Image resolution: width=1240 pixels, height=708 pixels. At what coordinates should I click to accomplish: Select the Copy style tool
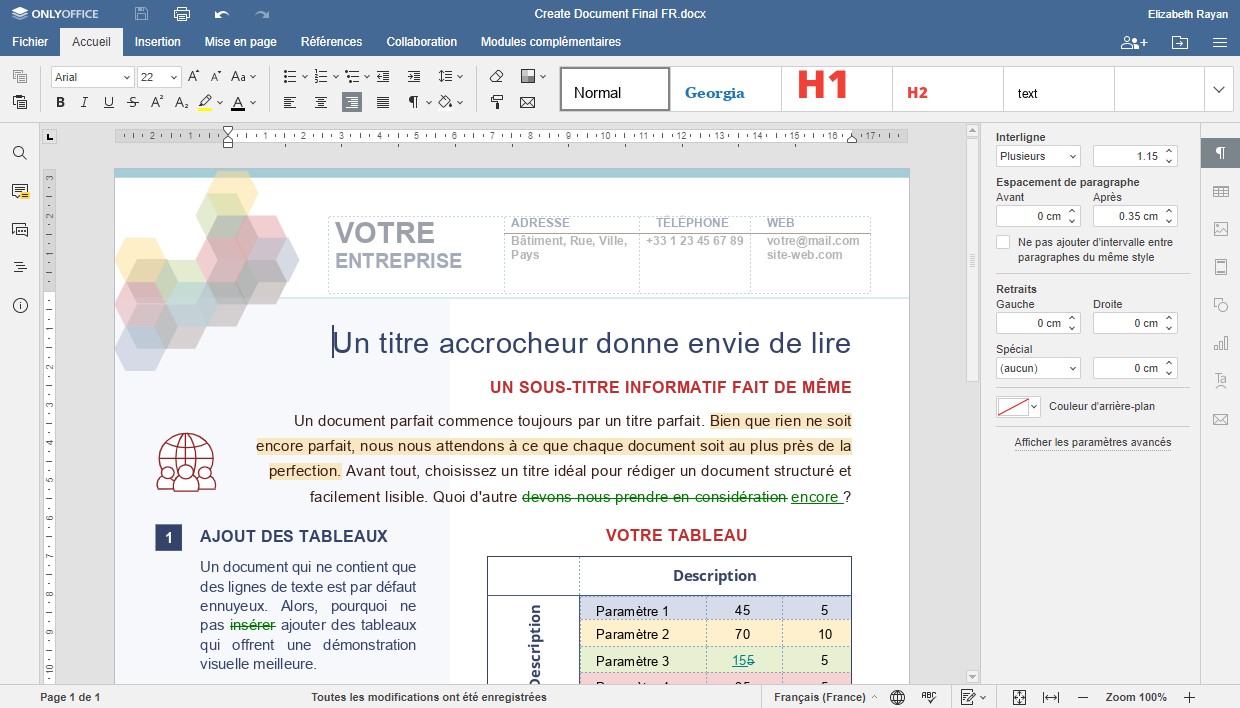click(497, 103)
